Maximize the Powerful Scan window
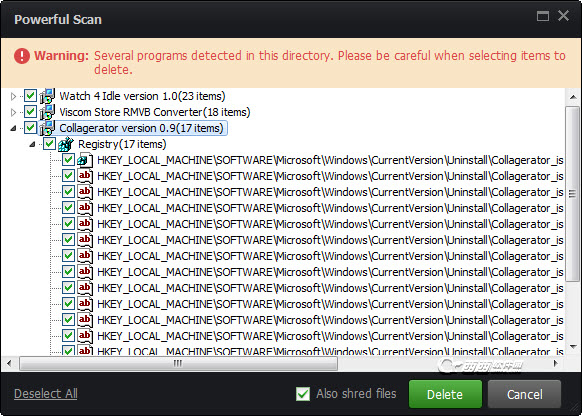 pyautogui.click(x=543, y=16)
